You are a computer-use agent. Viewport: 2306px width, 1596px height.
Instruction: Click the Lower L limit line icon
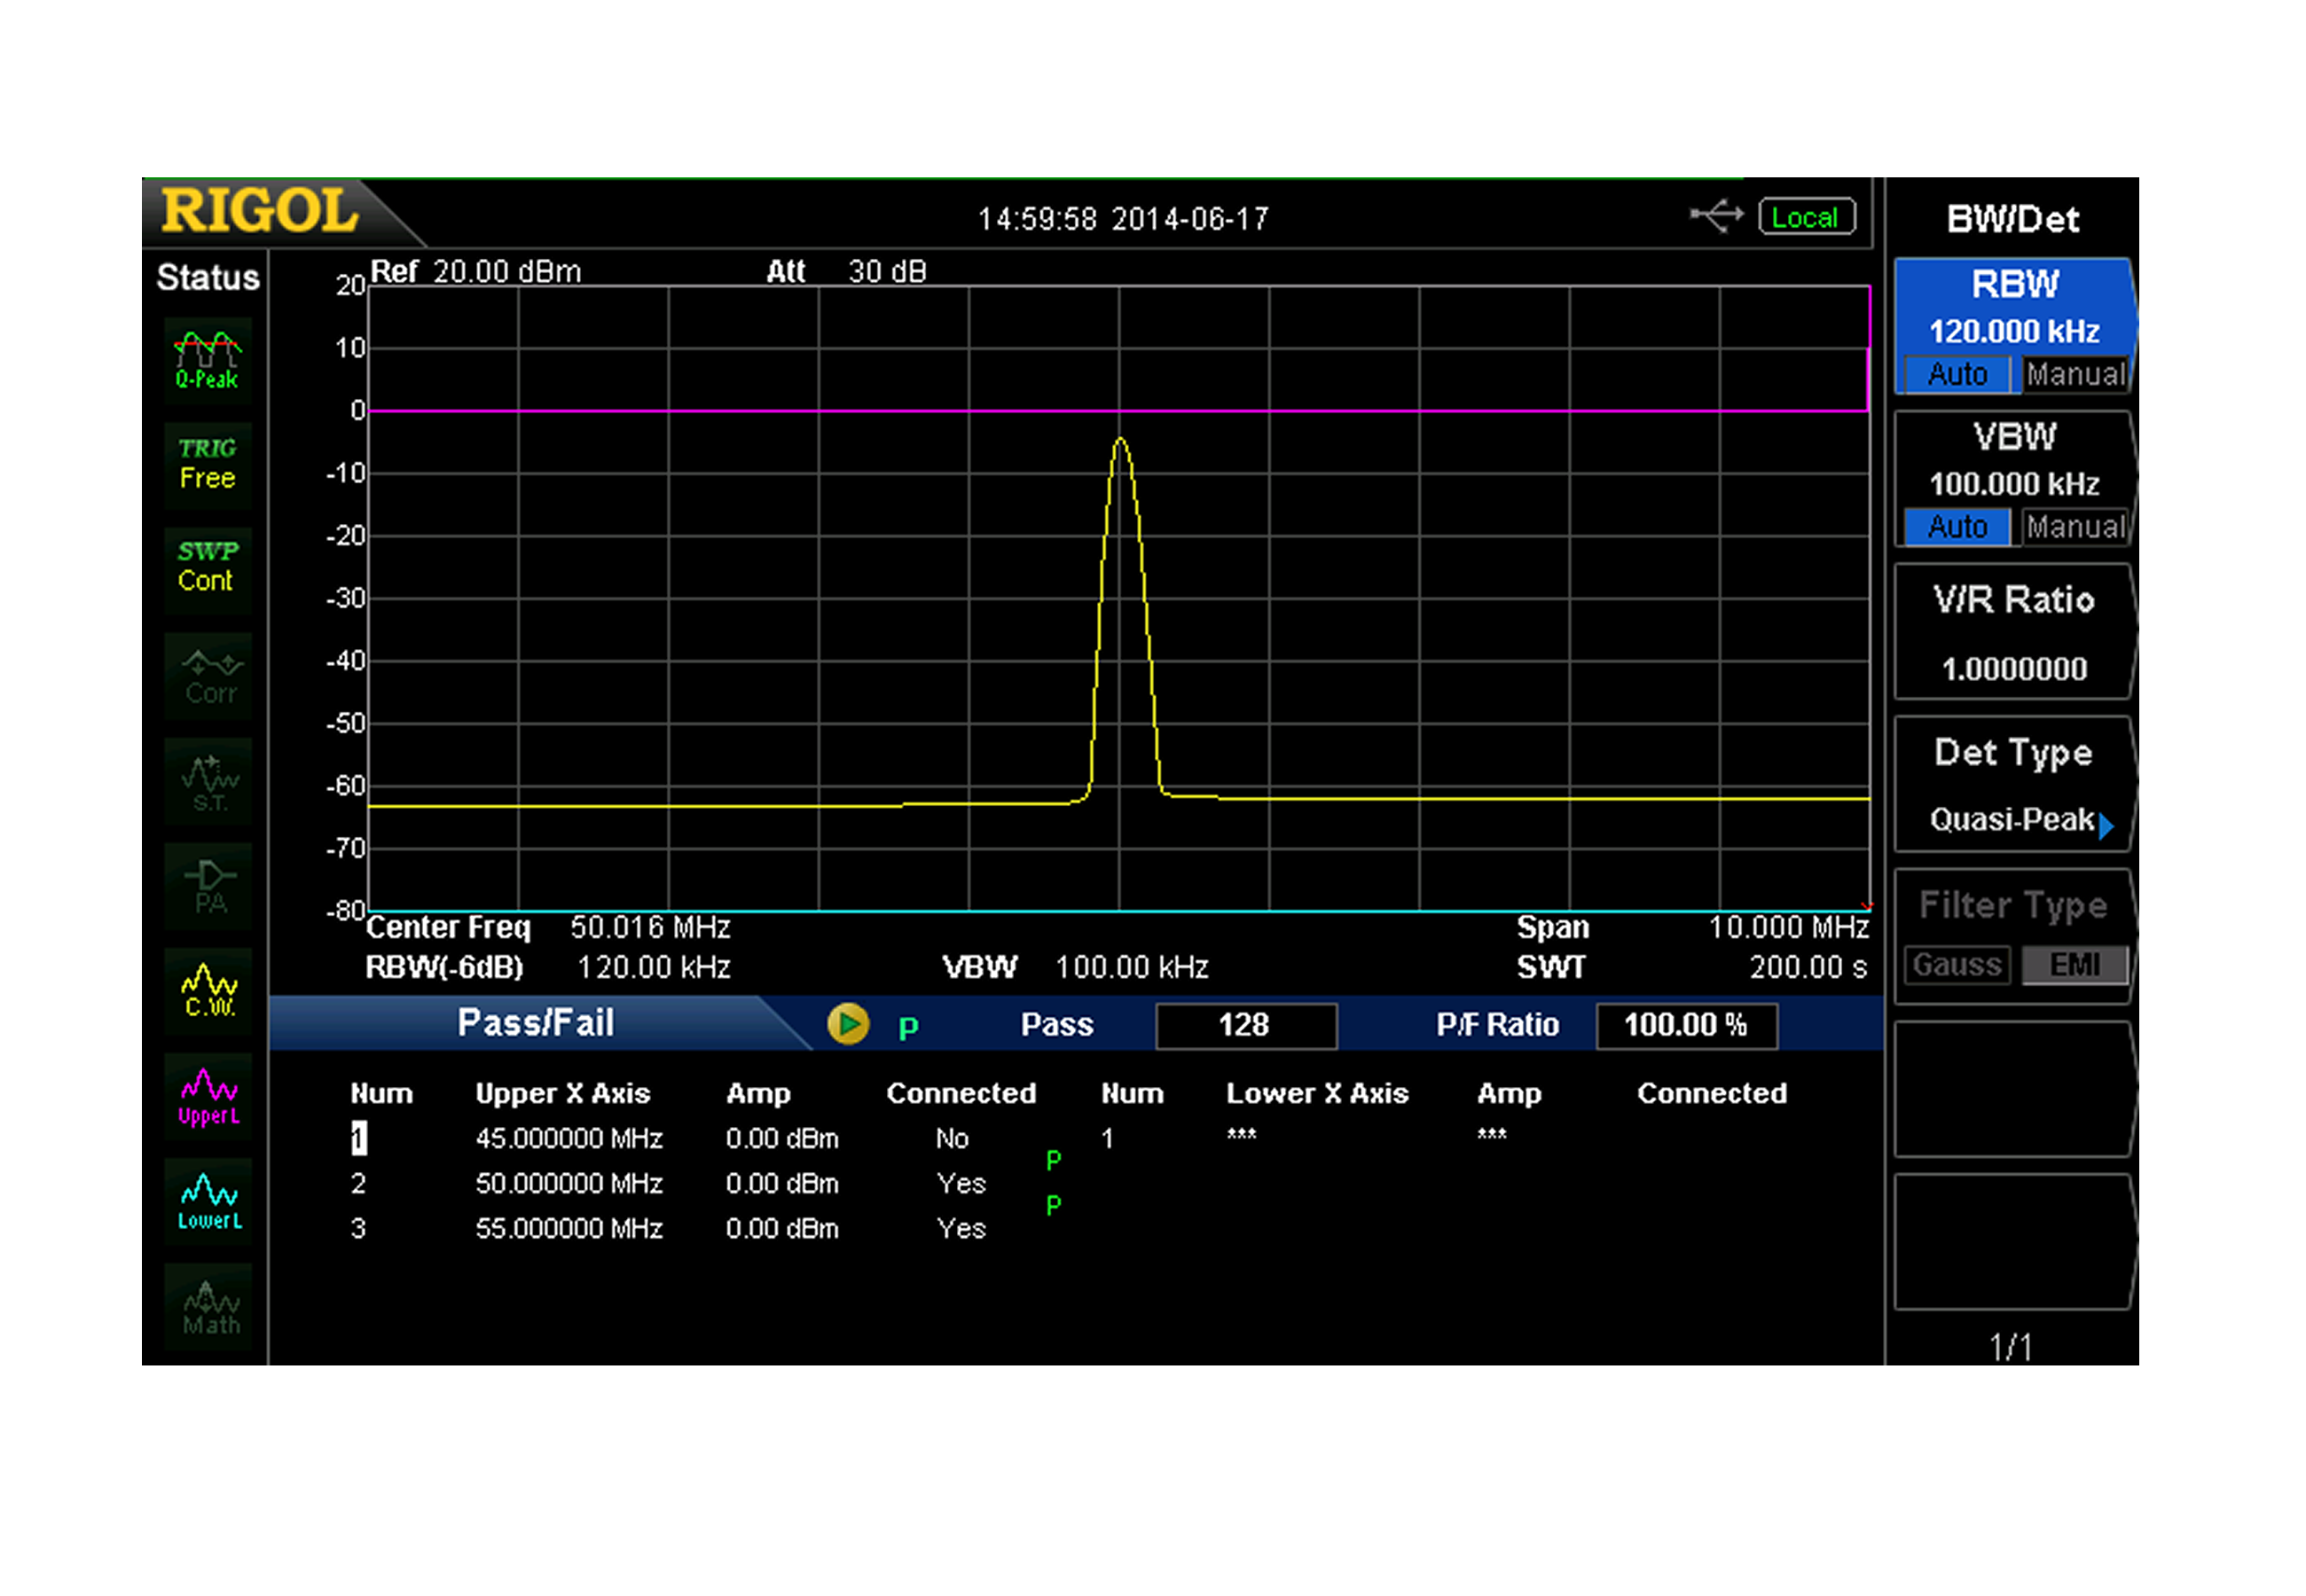[208, 1201]
